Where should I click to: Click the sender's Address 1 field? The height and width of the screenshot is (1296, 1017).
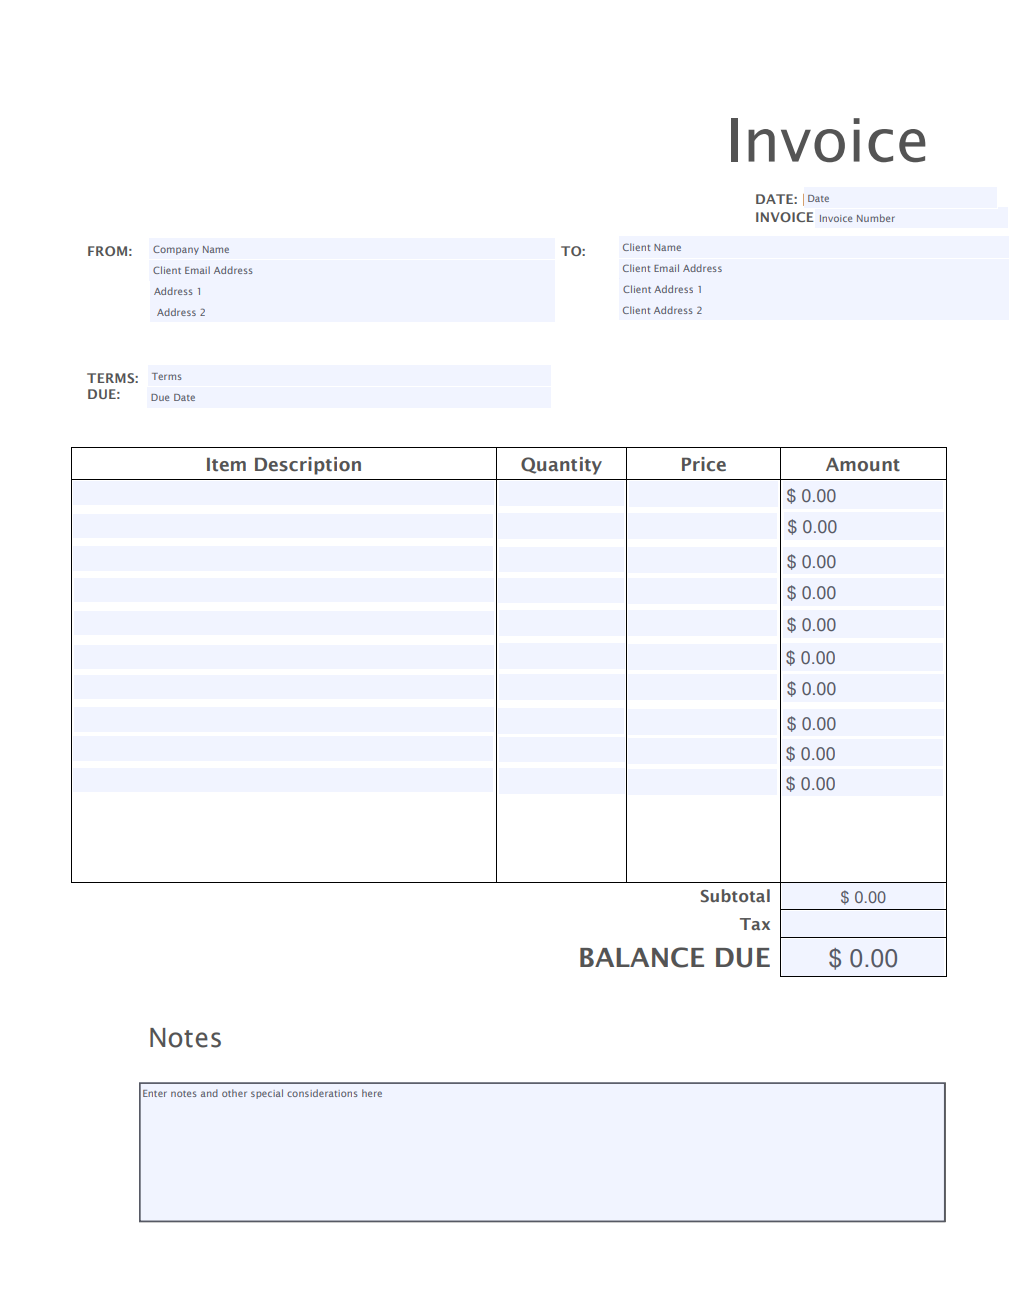(x=351, y=291)
